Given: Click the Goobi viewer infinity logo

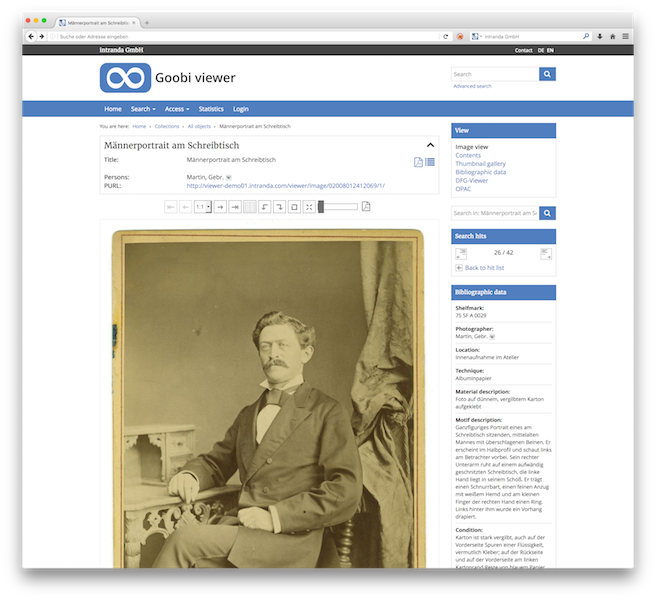Looking at the screenshot, I should pos(125,78).
